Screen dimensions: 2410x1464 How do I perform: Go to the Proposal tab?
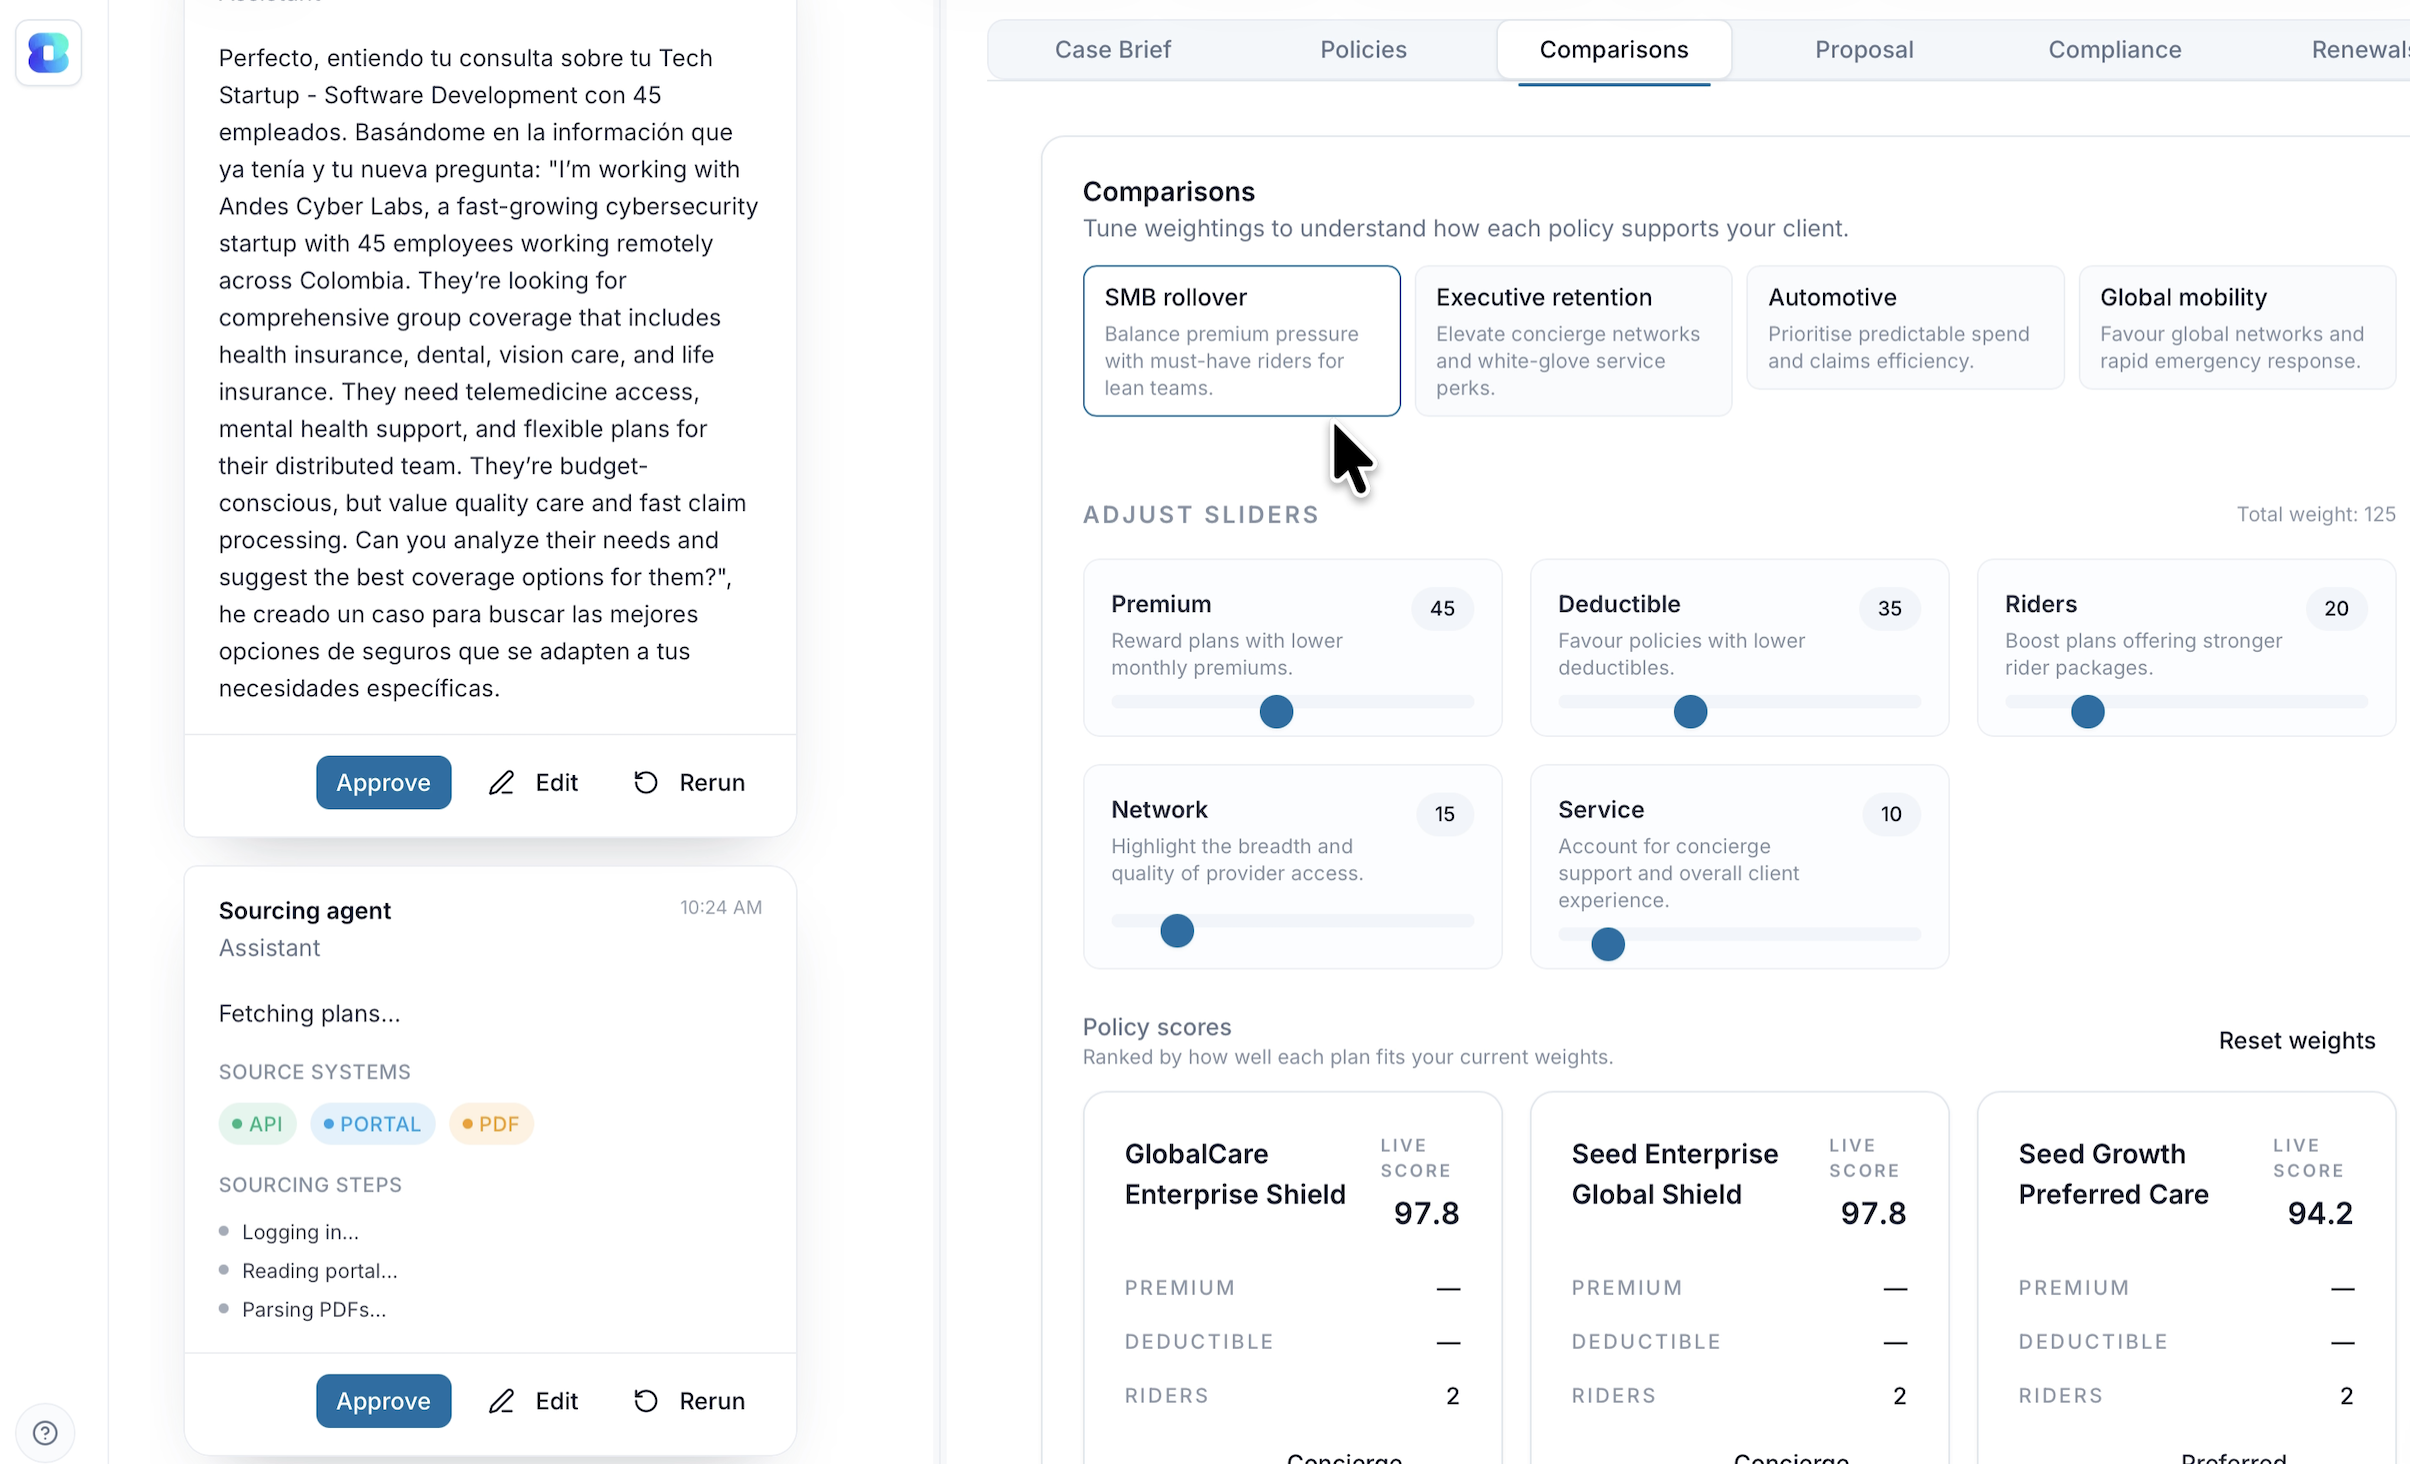[1864, 50]
